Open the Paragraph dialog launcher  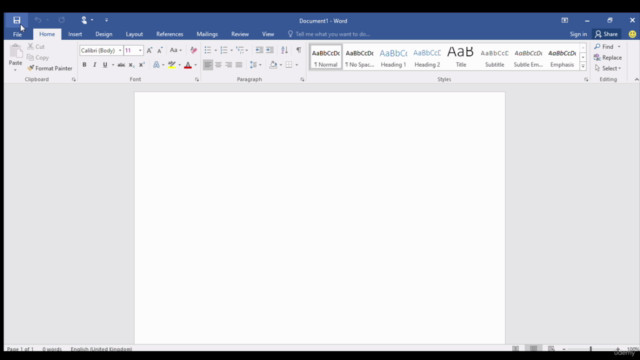click(302, 80)
